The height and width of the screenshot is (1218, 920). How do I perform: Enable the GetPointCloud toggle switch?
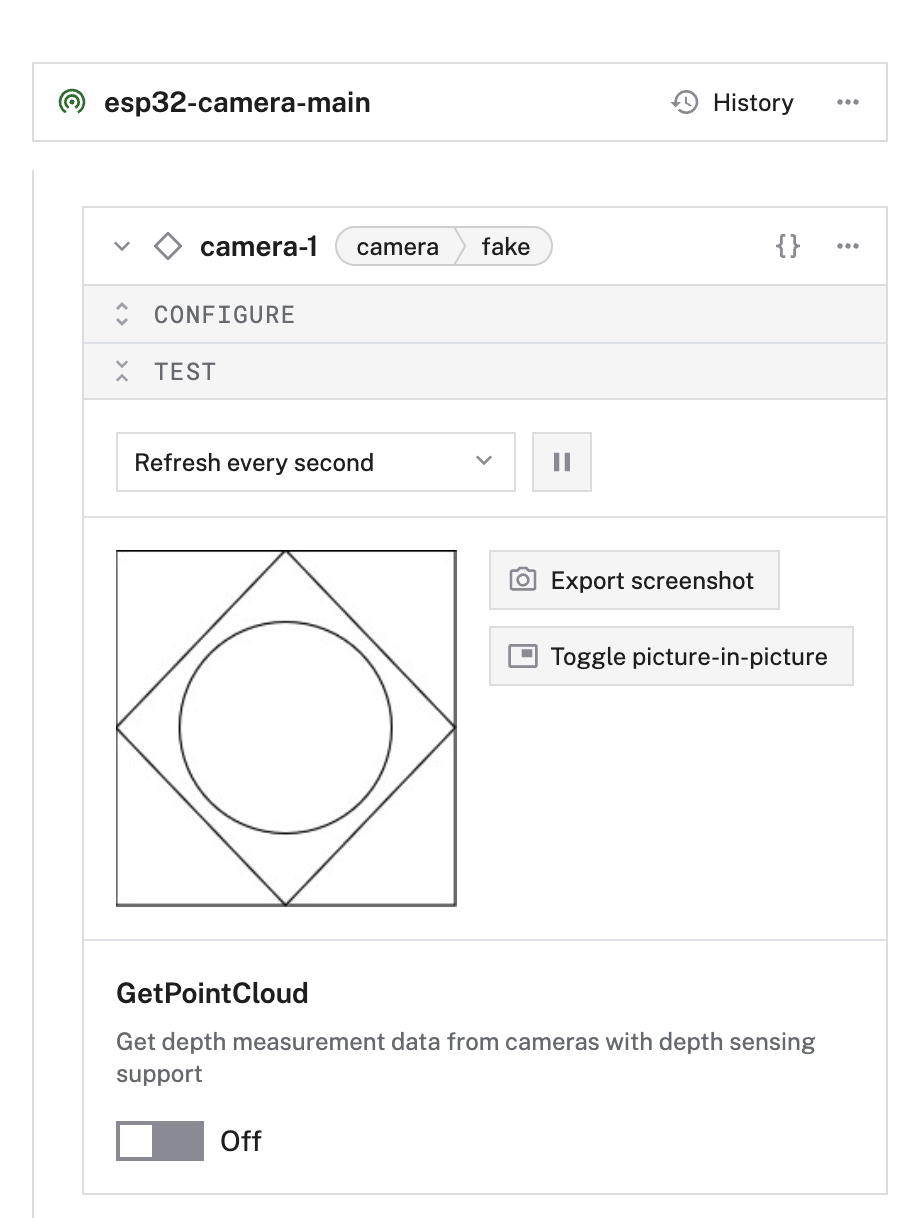point(160,1141)
